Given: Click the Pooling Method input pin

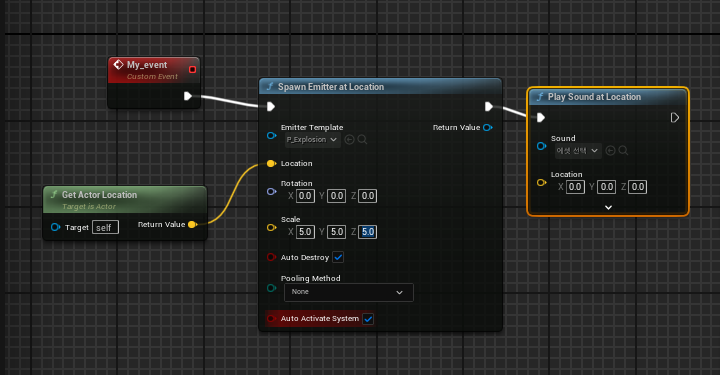Looking at the screenshot, I should click(x=271, y=288).
